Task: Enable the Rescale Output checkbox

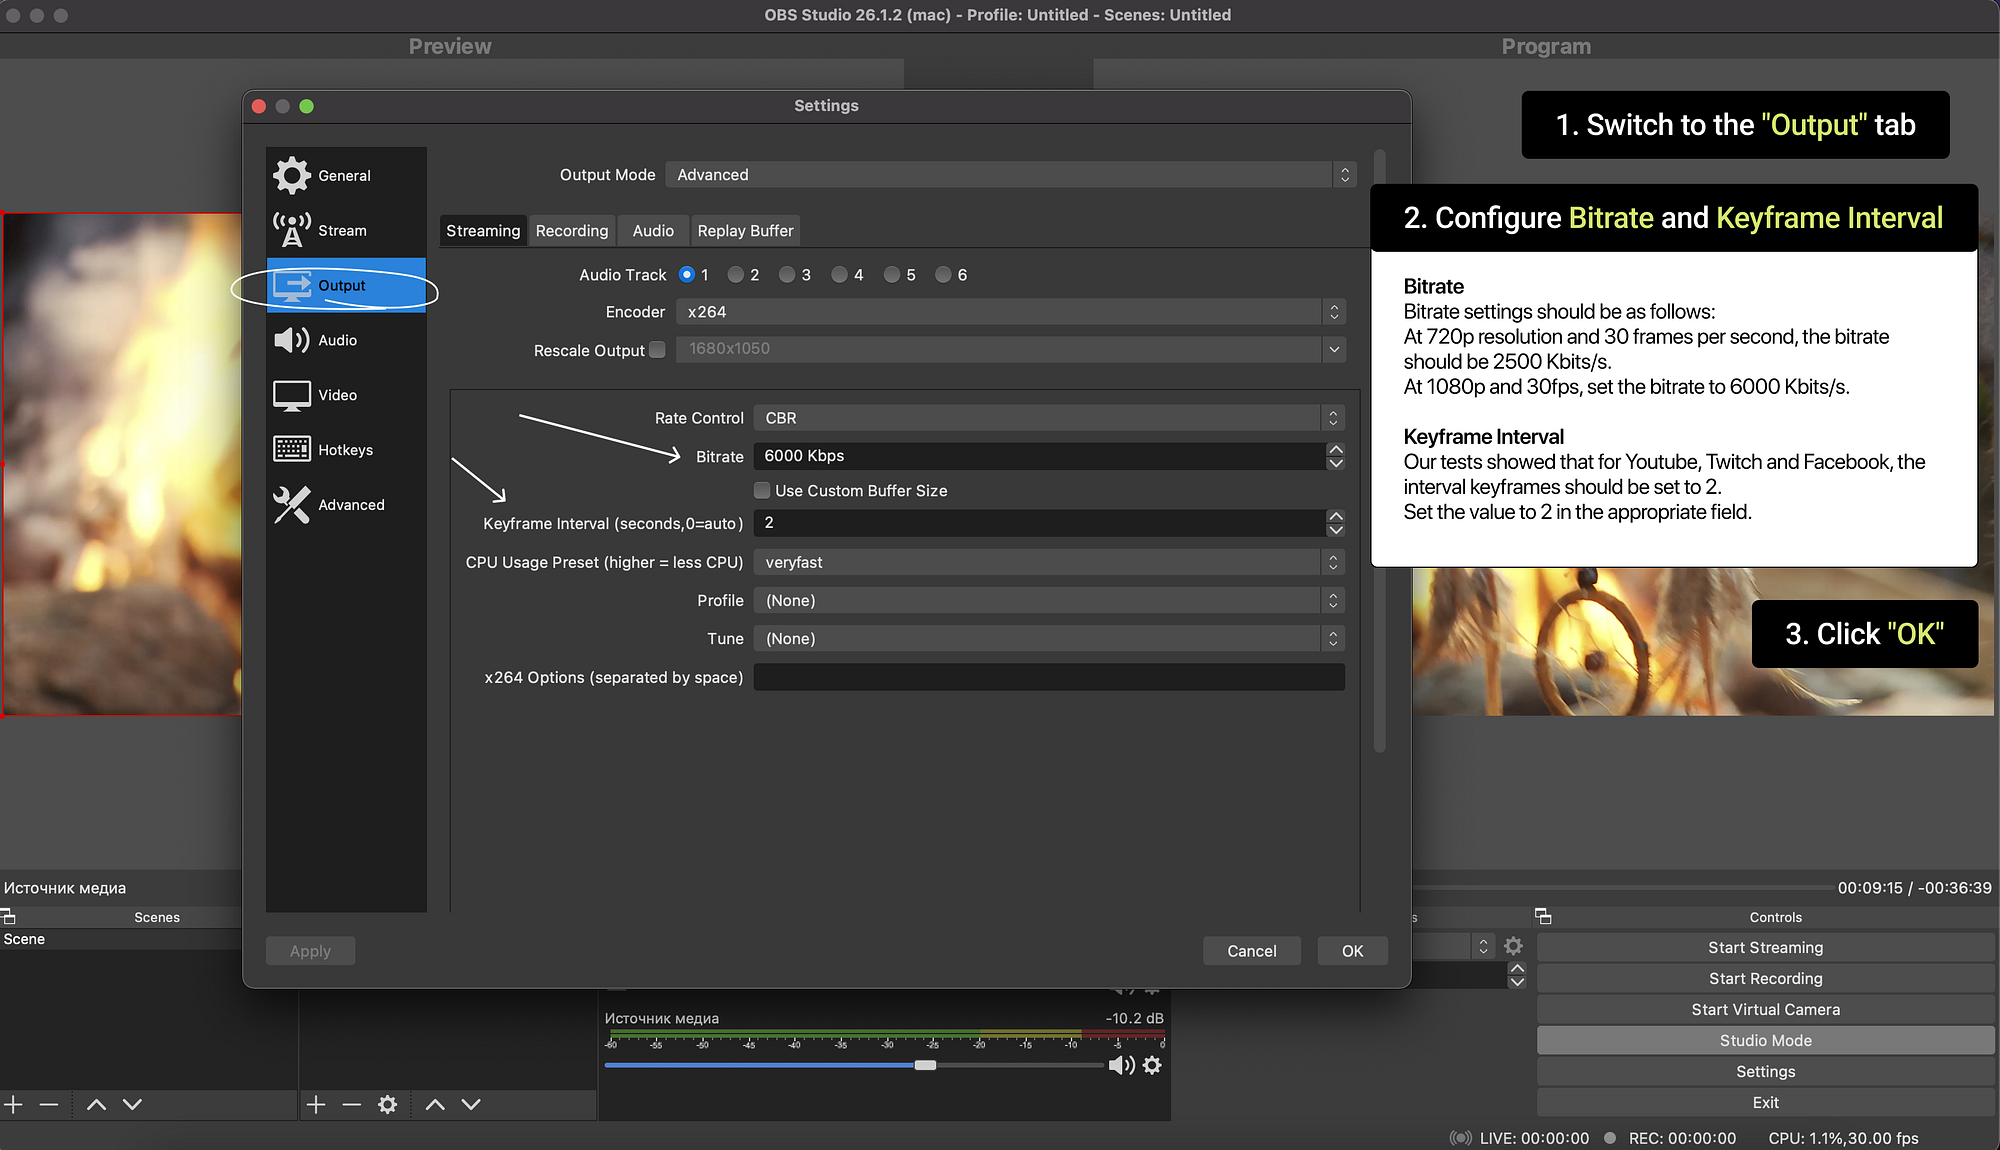Action: (657, 350)
